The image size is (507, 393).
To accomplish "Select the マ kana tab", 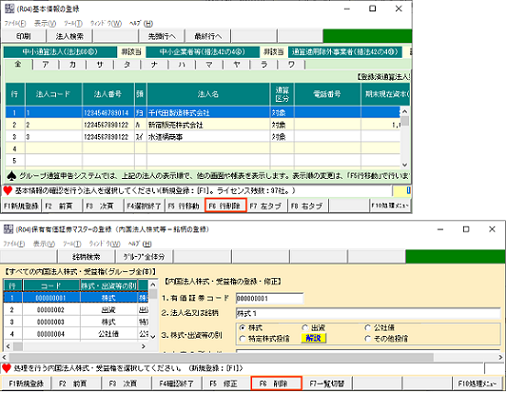I will [209, 65].
